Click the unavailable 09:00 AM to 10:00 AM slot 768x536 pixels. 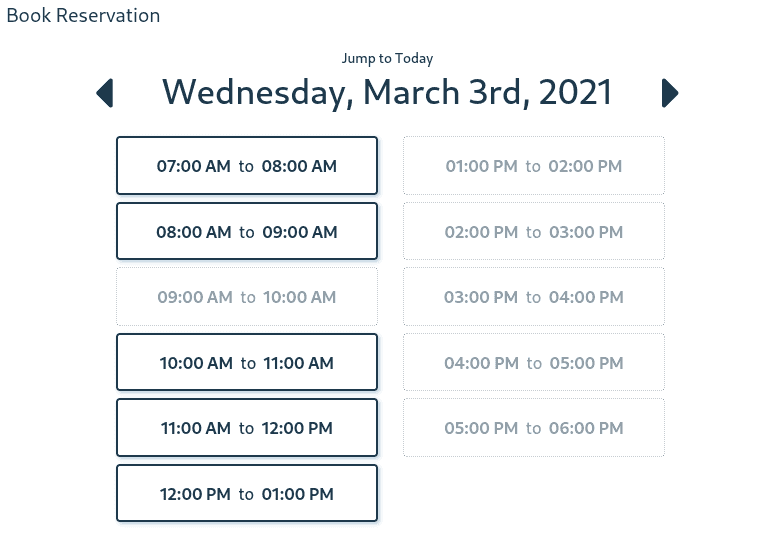pyautogui.click(x=247, y=297)
